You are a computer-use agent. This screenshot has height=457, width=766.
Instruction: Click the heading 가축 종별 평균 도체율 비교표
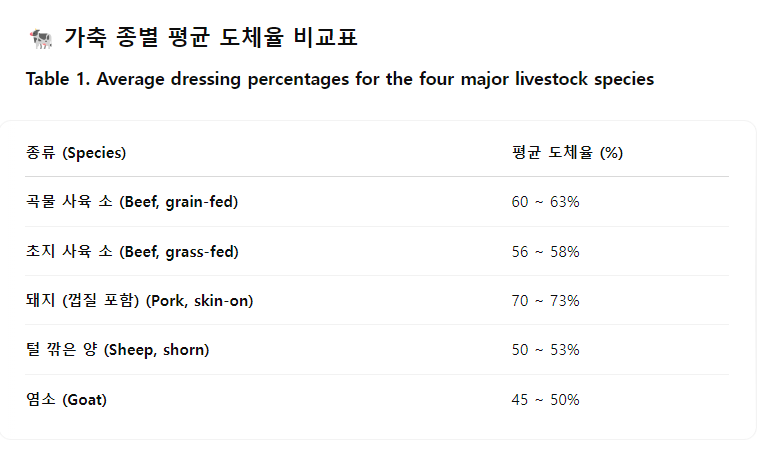211,38
